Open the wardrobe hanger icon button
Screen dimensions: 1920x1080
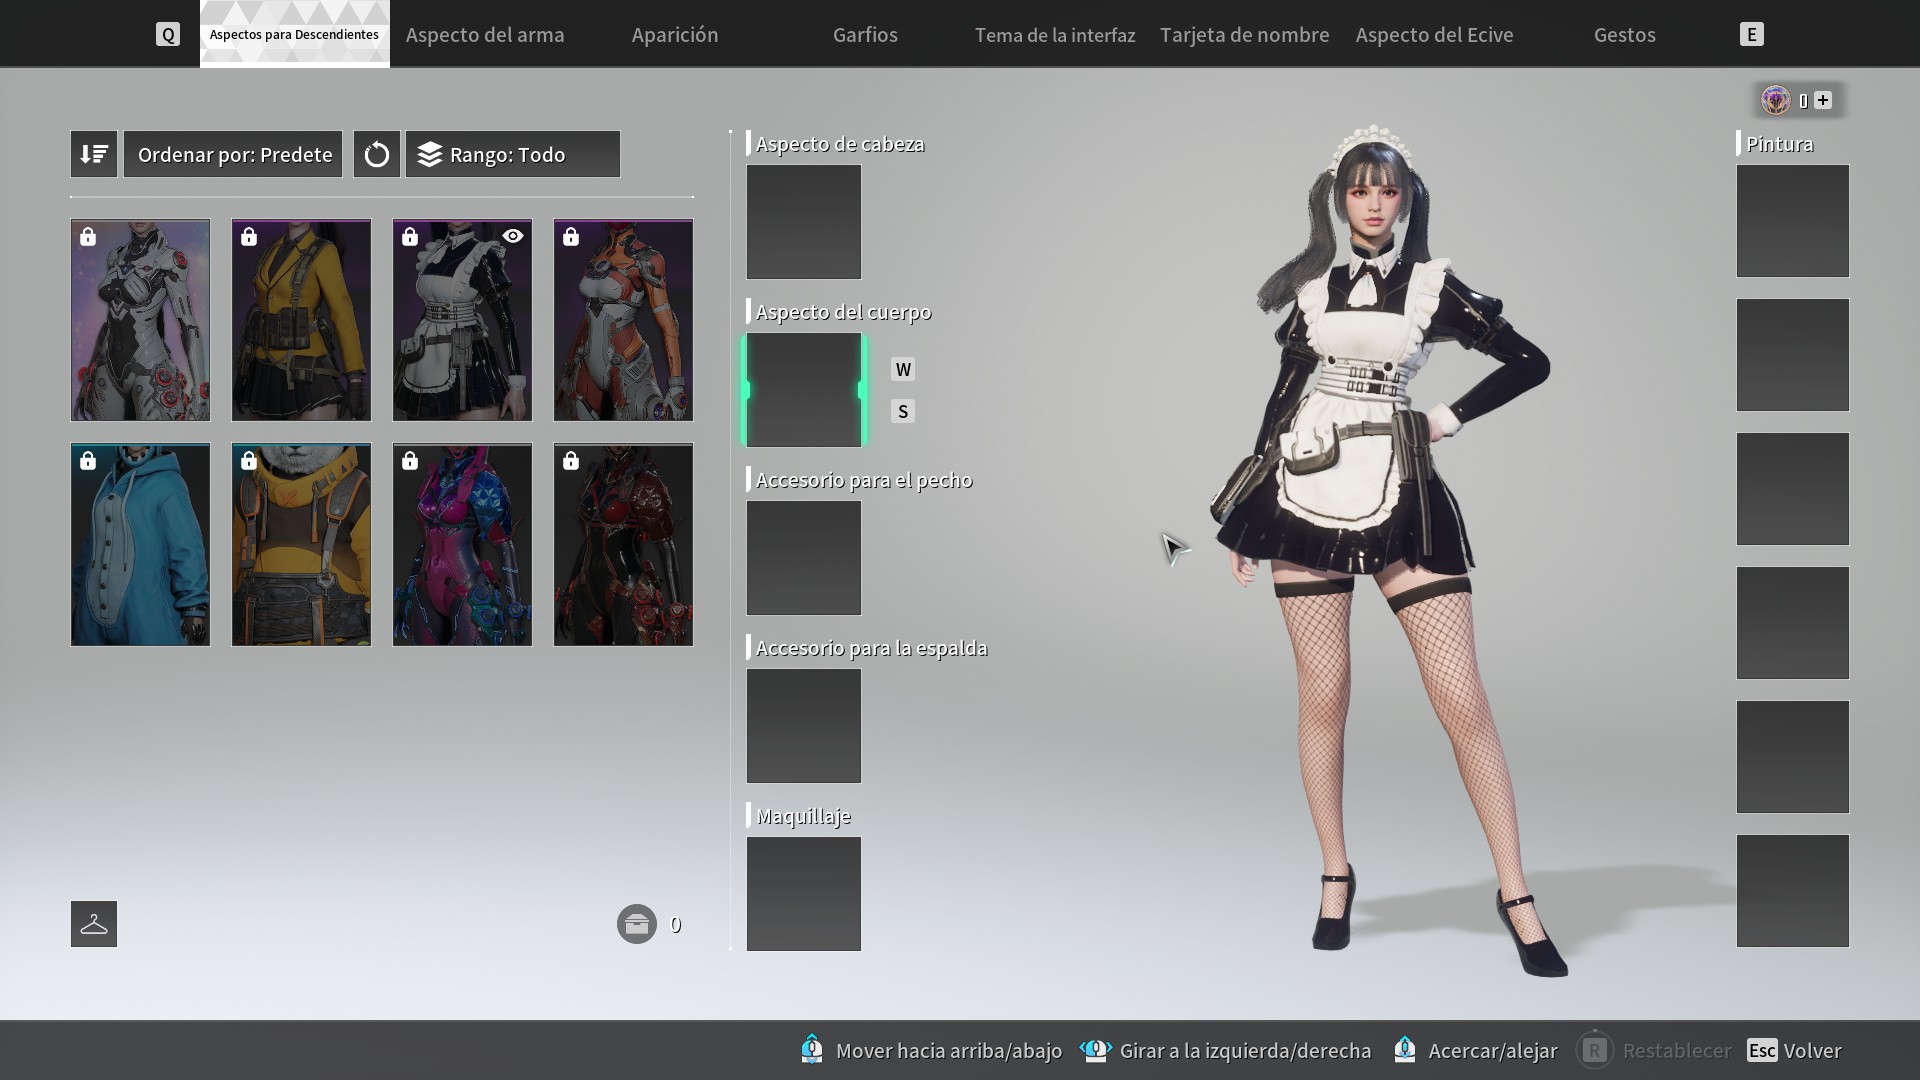pos(94,924)
